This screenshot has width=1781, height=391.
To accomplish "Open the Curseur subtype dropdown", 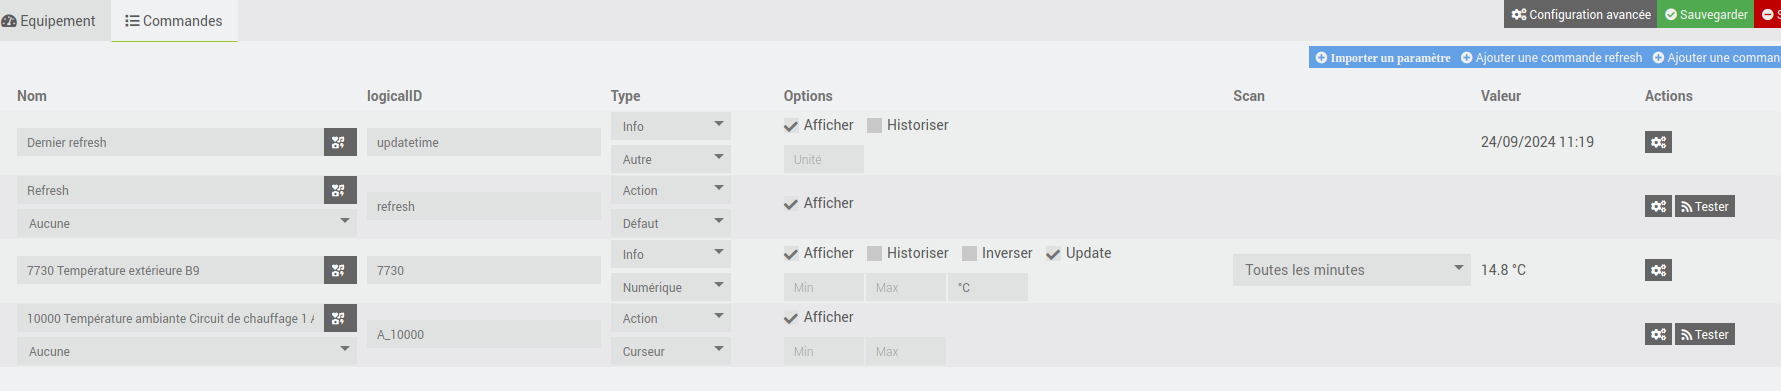I will (671, 351).
